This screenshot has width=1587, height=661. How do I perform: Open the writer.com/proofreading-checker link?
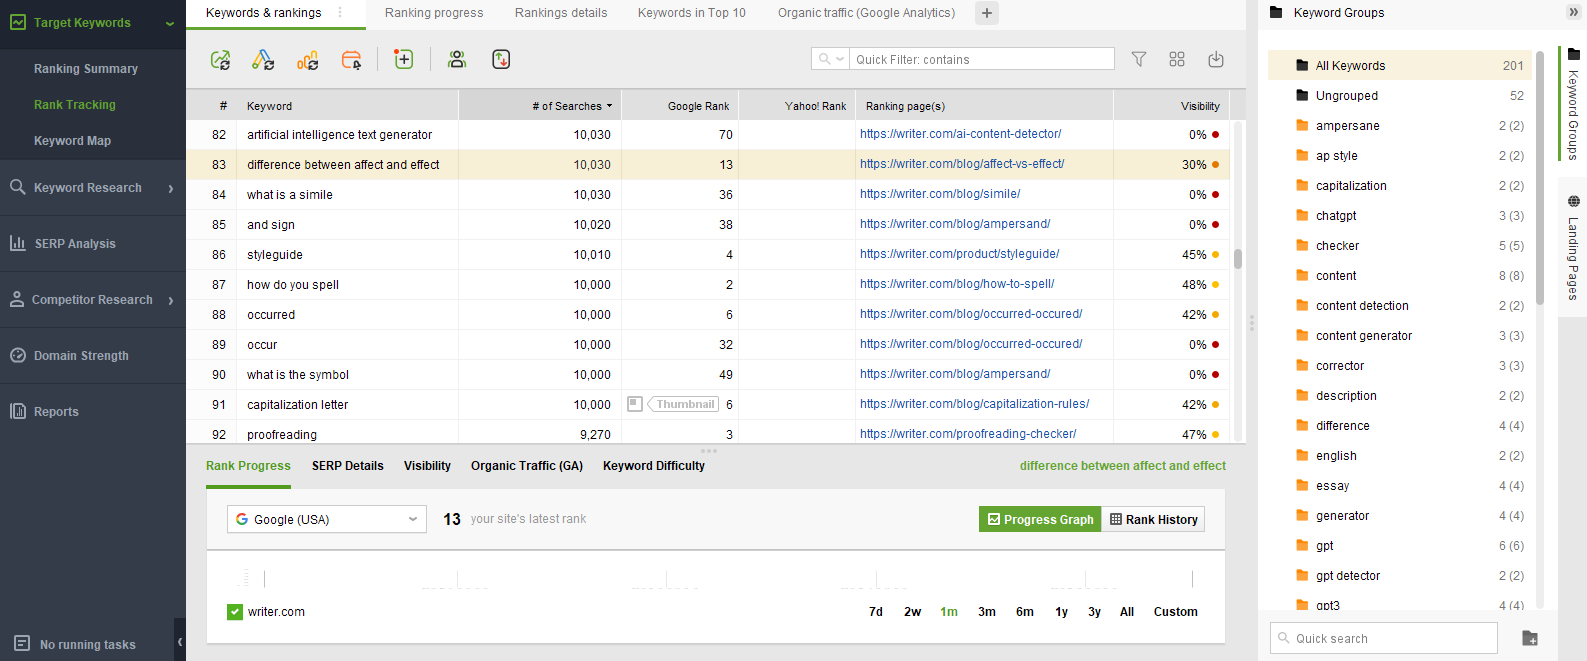tap(968, 434)
